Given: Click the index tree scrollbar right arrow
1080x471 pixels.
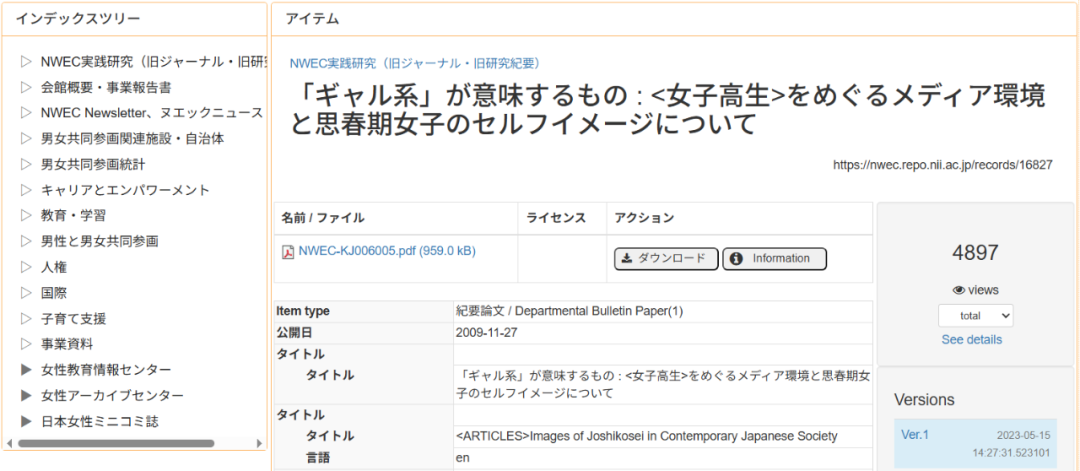Looking at the screenshot, I should pos(259,443).
